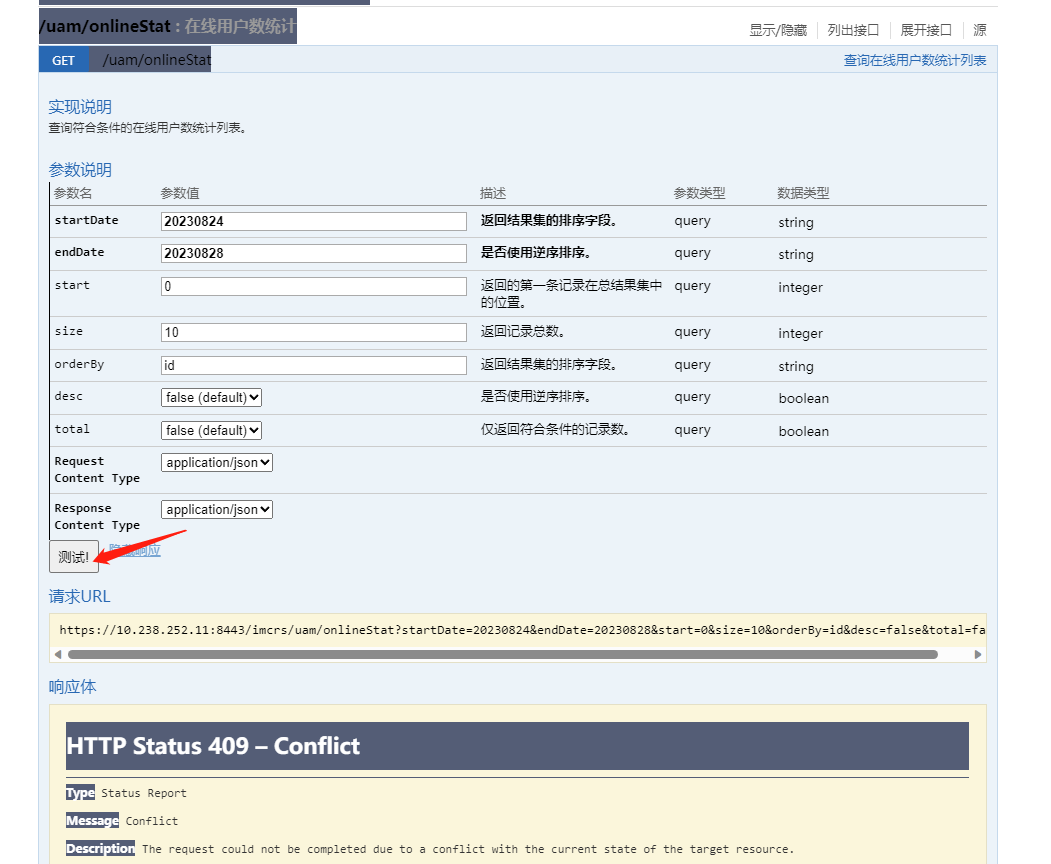Click the 源 link at the top right
This screenshot has height=864, width=1051.
click(979, 30)
